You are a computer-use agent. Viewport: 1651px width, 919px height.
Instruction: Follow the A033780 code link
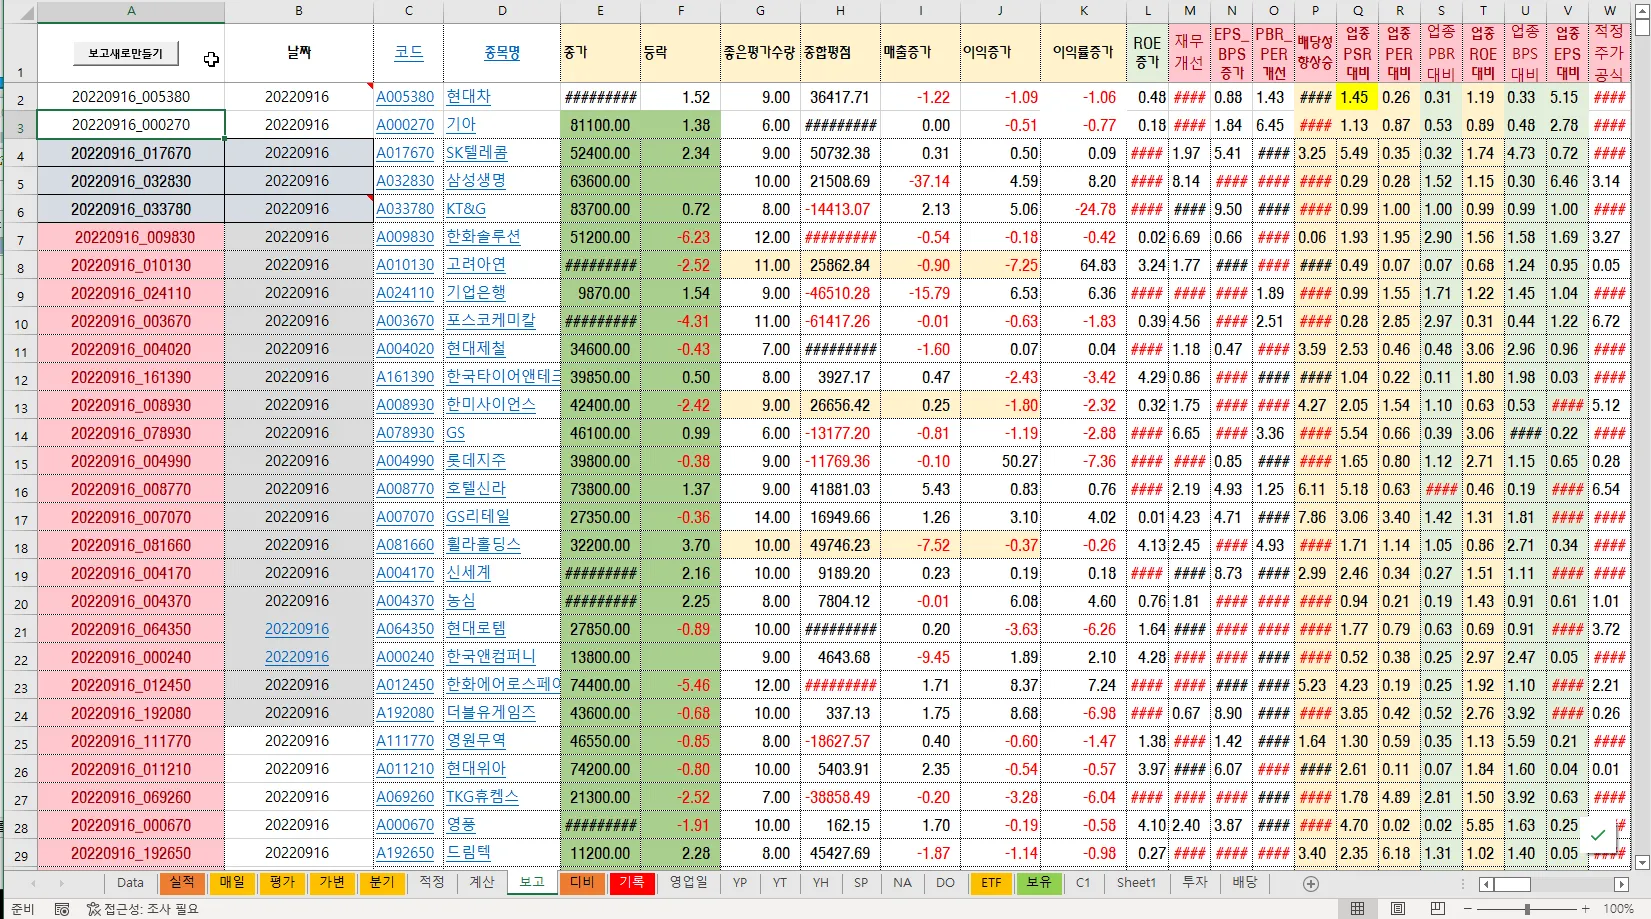(405, 209)
